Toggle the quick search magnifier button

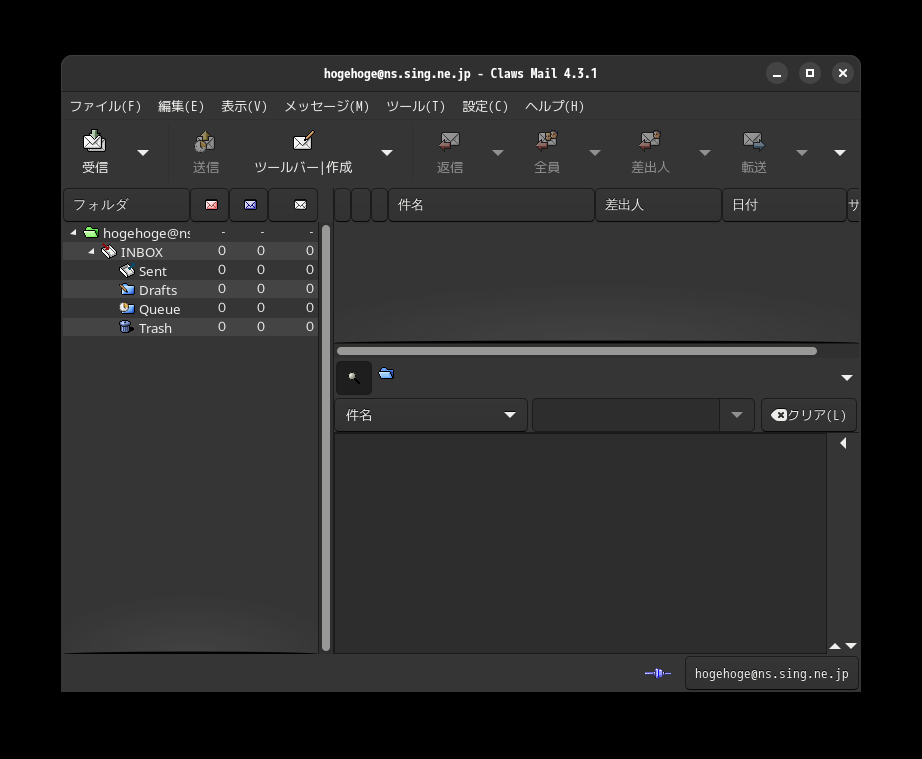[353, 378]
